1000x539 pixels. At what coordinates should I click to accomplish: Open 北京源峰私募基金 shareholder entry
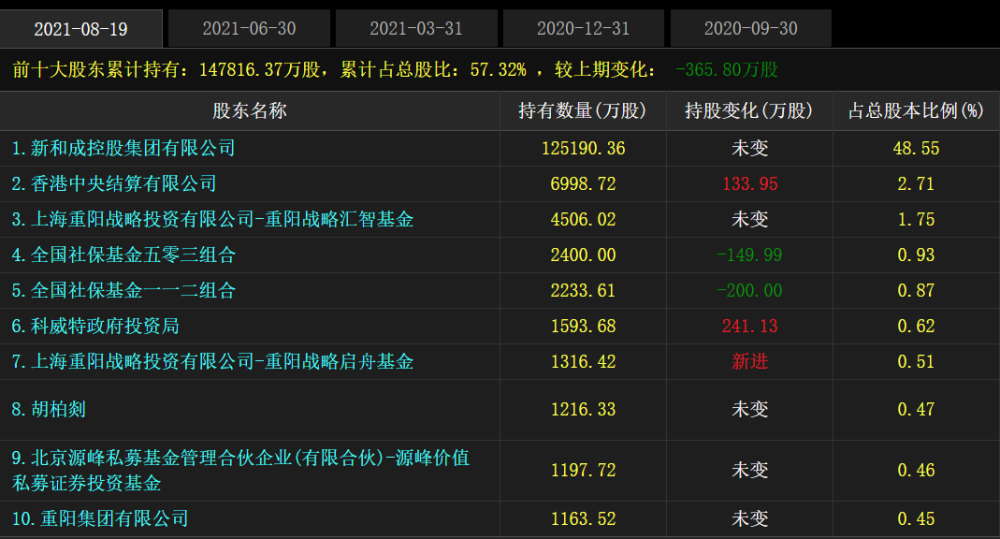tap(240, 470)
